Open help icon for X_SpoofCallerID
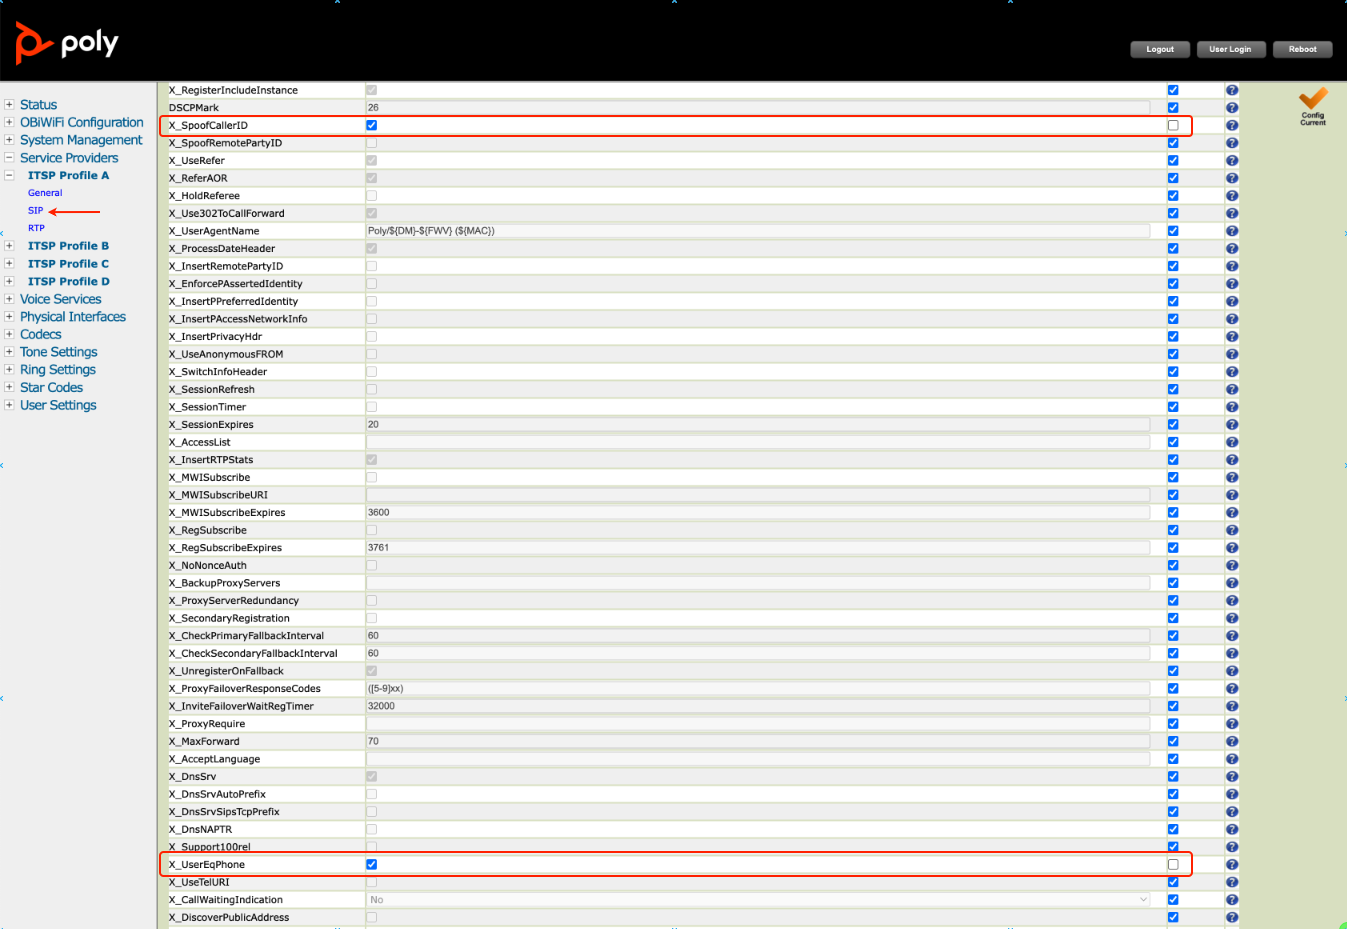Screen dimensions: 1347x929 pos(1232,126)
